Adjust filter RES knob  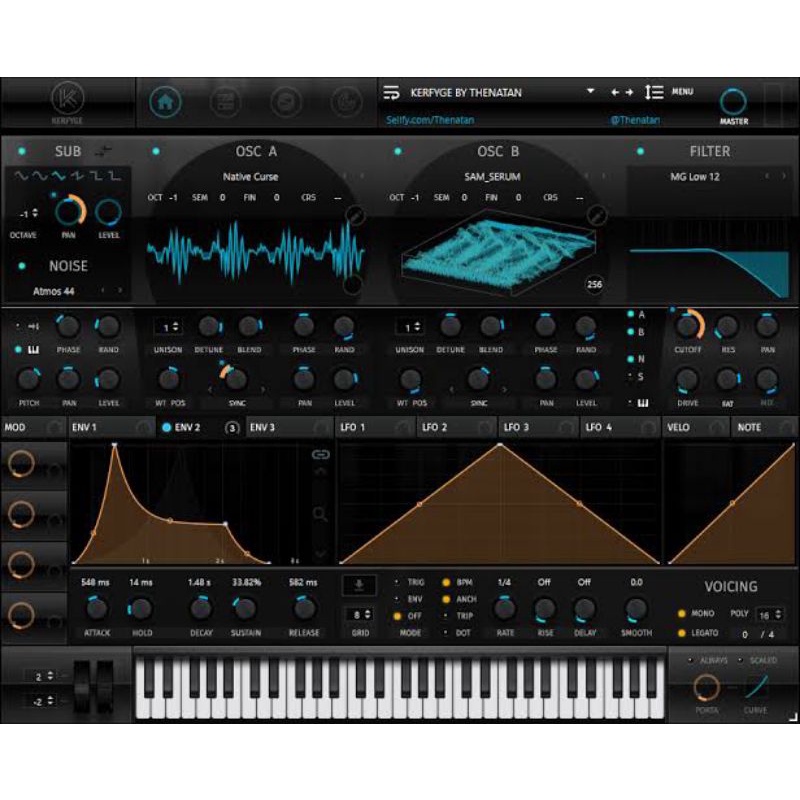[x=728, y=327]
